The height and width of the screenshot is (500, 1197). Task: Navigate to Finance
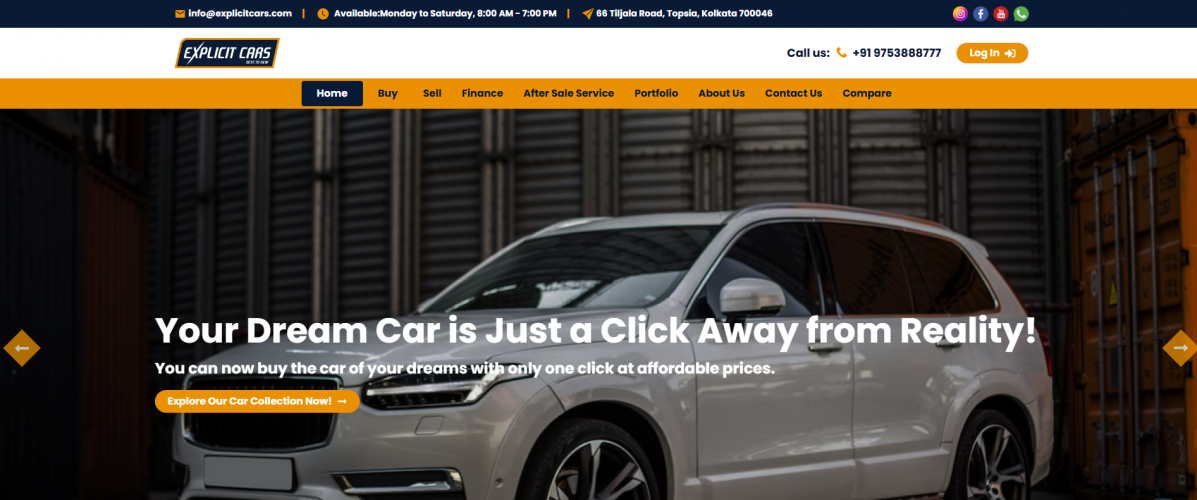pos(482,93)
